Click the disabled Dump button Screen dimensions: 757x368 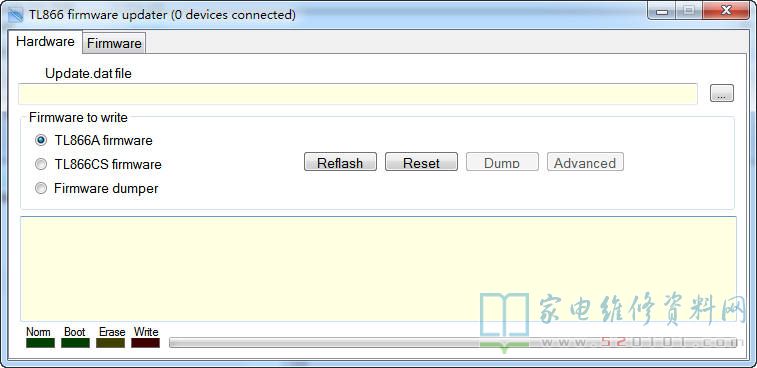tap(502, 162)
